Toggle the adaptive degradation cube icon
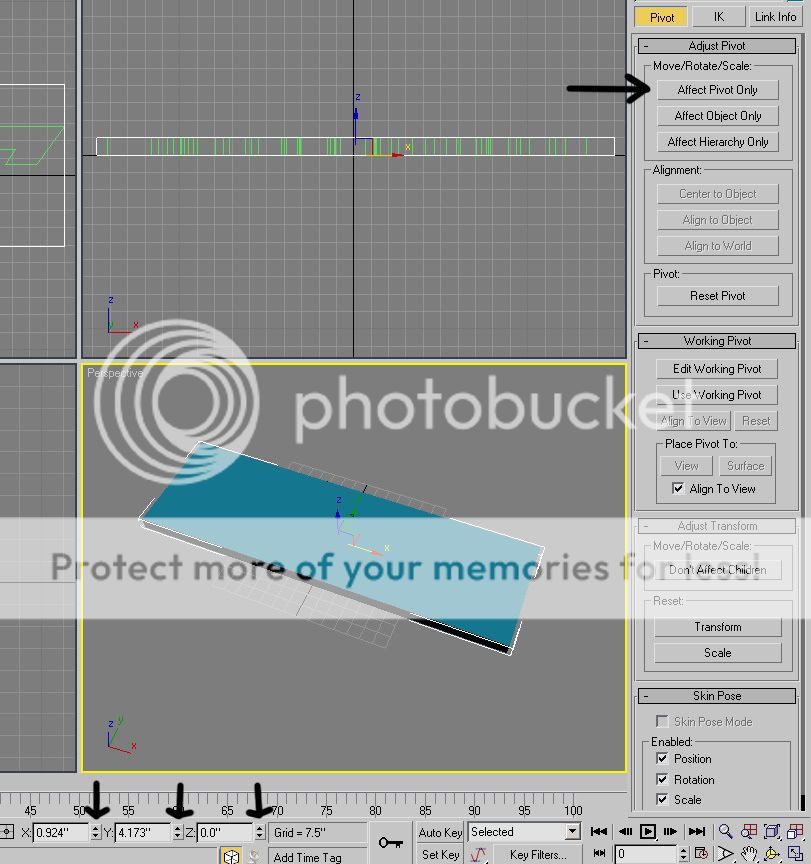The width and height of the screenshot is (811, 864). click(x=231, y=856)
